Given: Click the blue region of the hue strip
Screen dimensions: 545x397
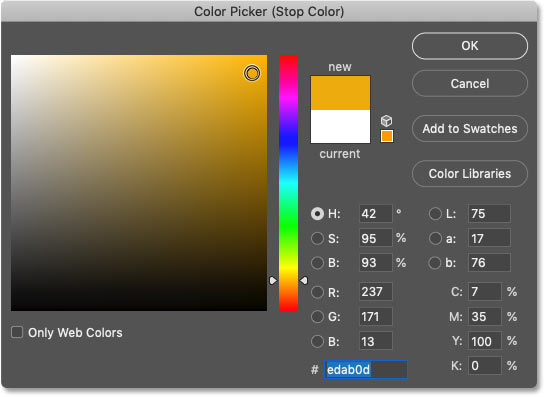Looking at the screenshot, I should [288, 141].
